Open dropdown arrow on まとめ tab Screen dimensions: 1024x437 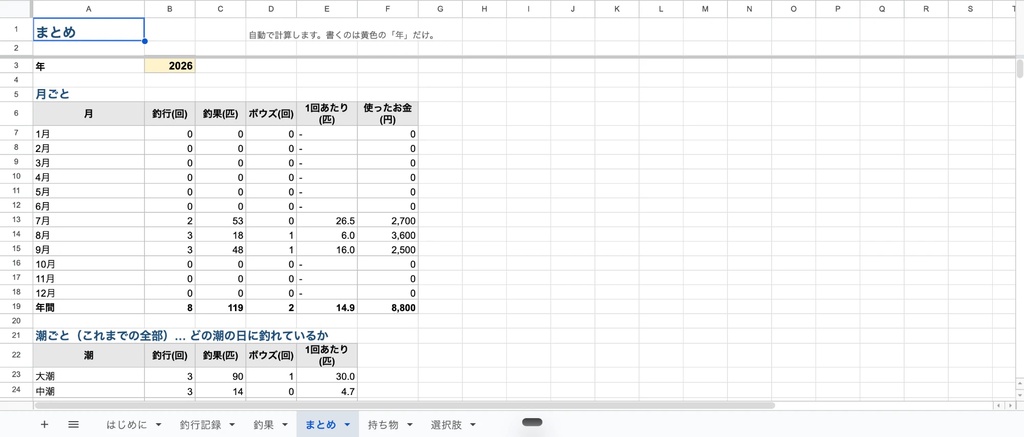[347, 425]
